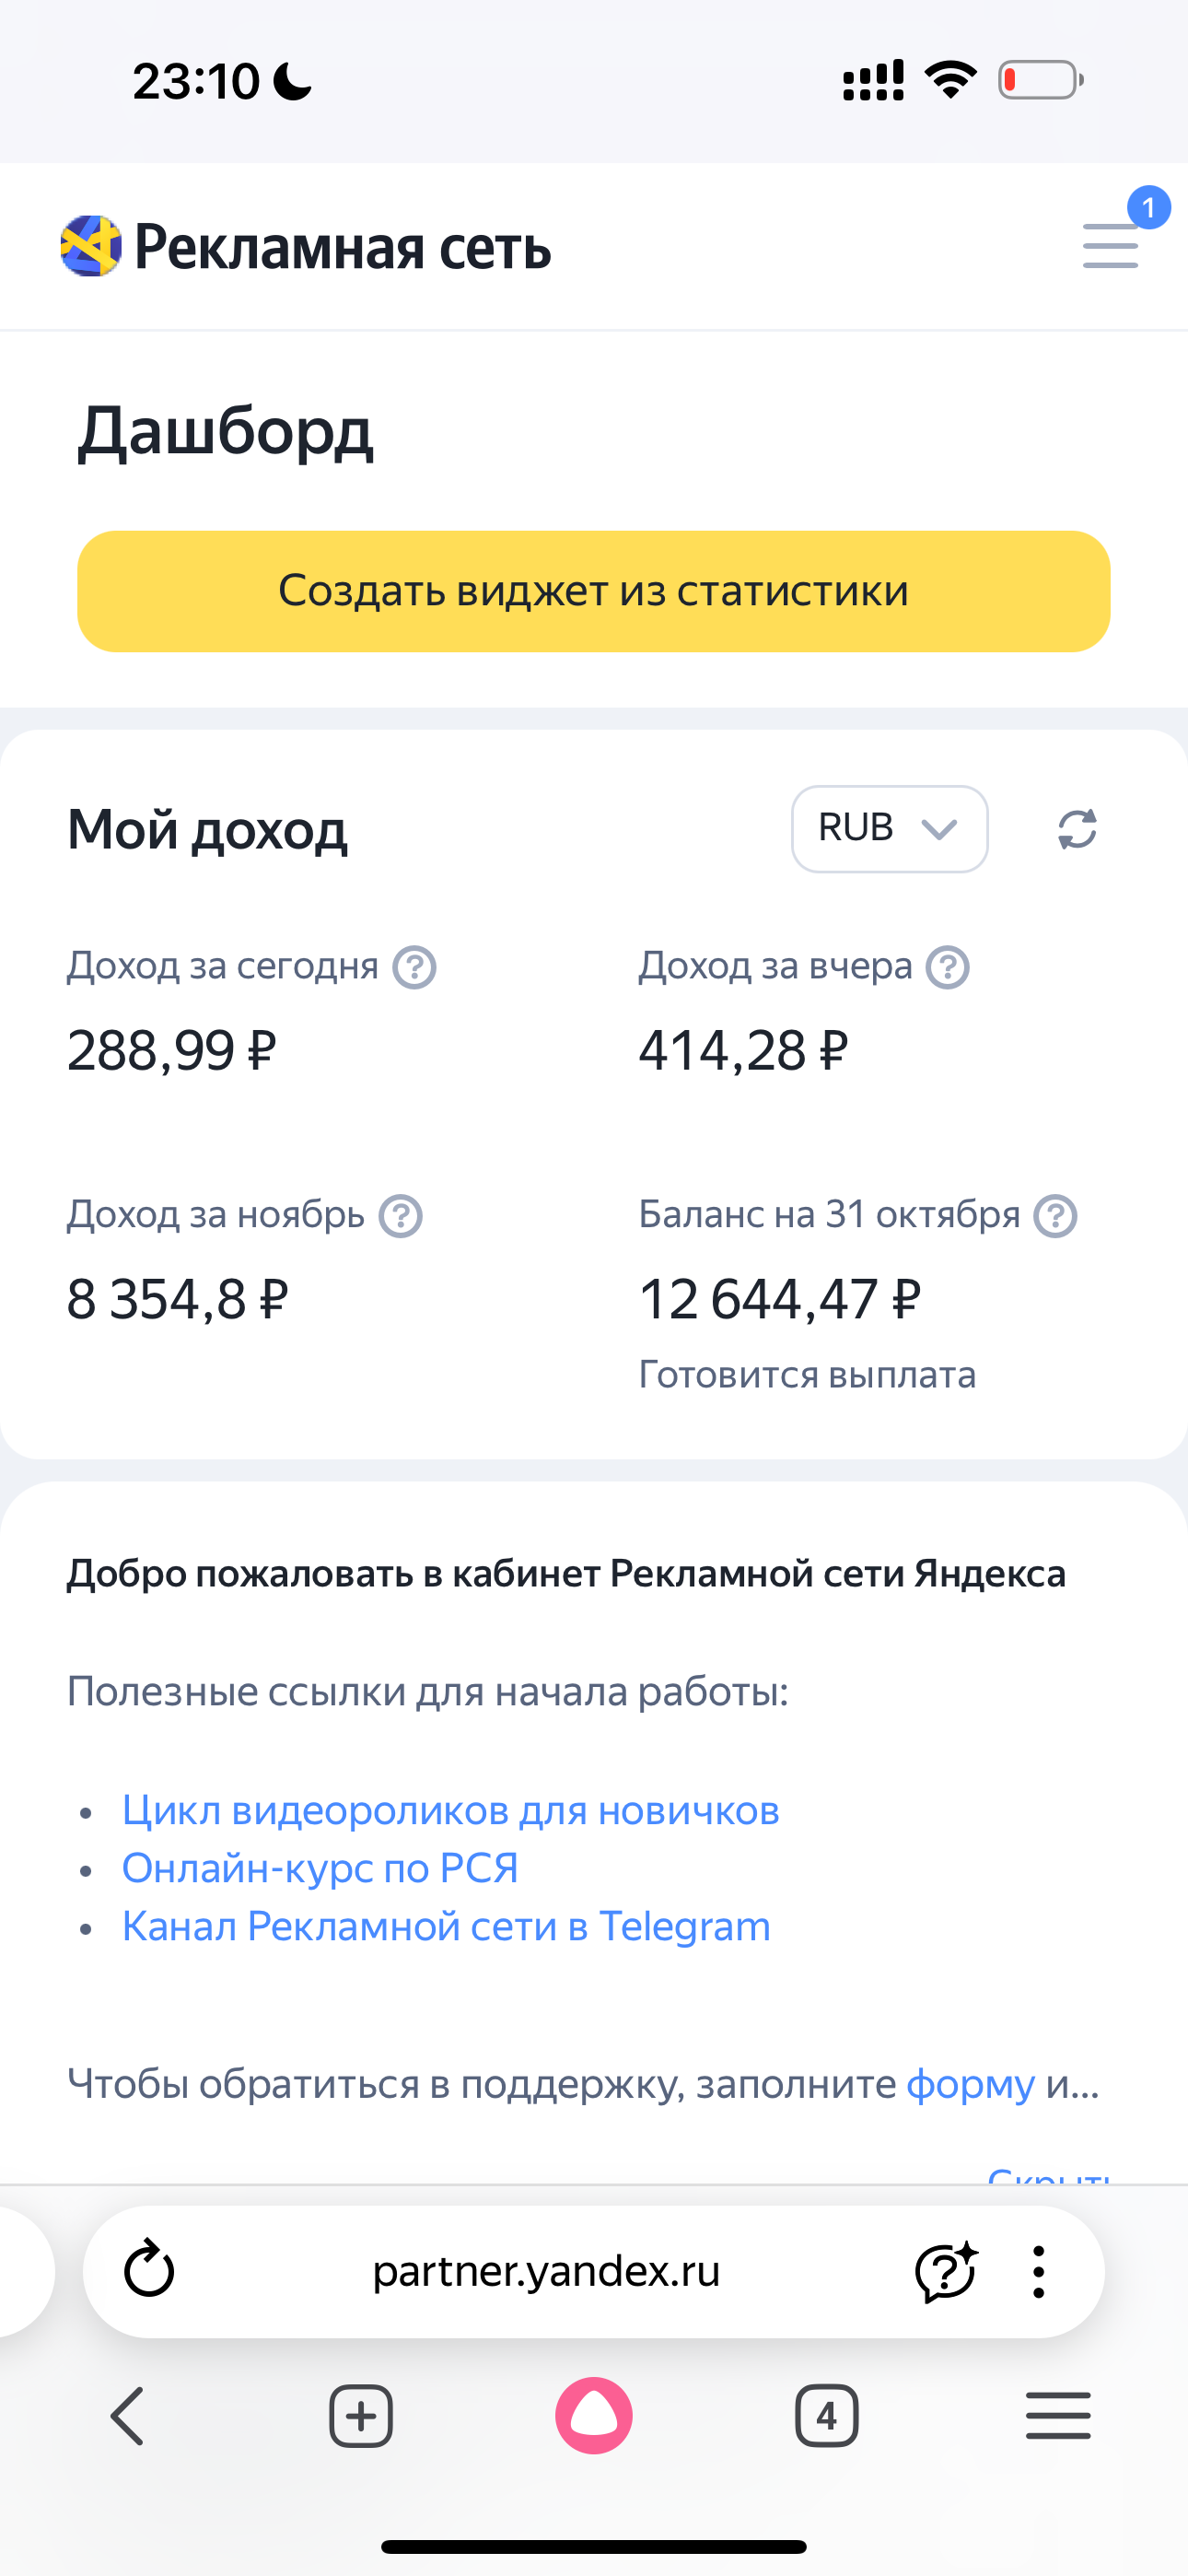Tap the partner.yandex.ru address field
Screen dimensions: 1188x2576
tap(546, 2271)
